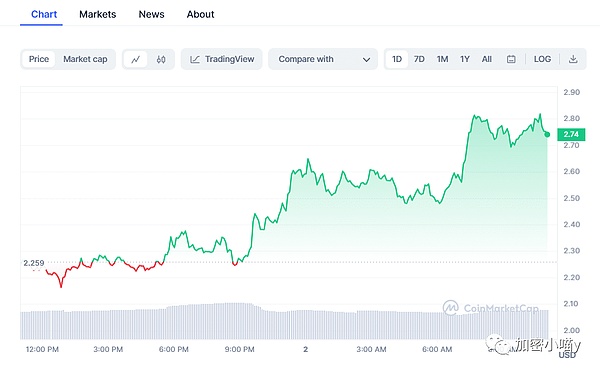
Task: Click the About tab
Action: click(200, 14)
